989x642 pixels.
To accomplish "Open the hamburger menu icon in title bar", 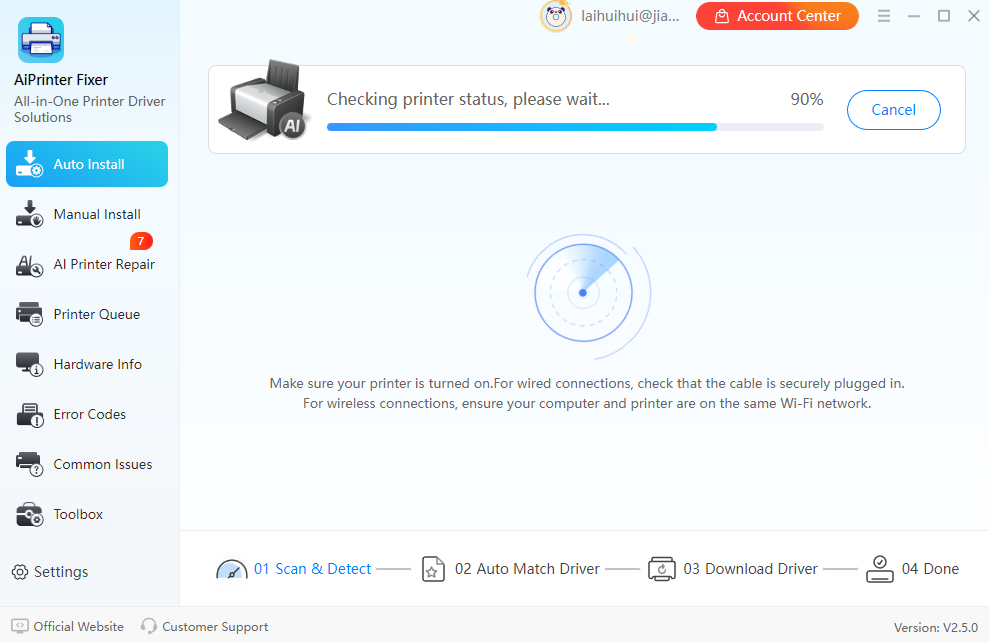I will (x=884, y=16).
